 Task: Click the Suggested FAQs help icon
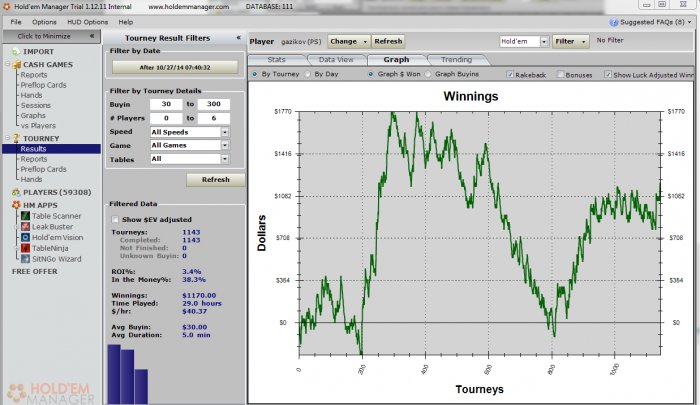click(614, 22)
